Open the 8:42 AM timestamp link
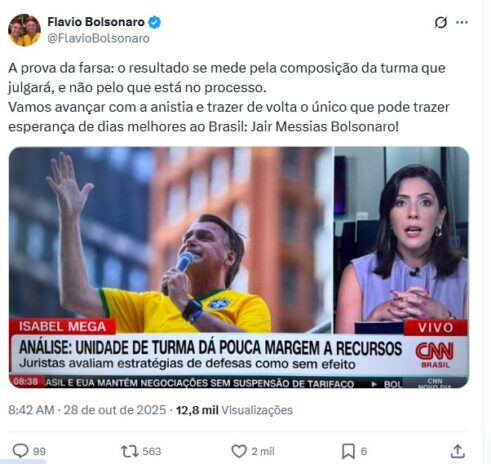Viewport: 491px width, 464px height. (x=31, y=410)
